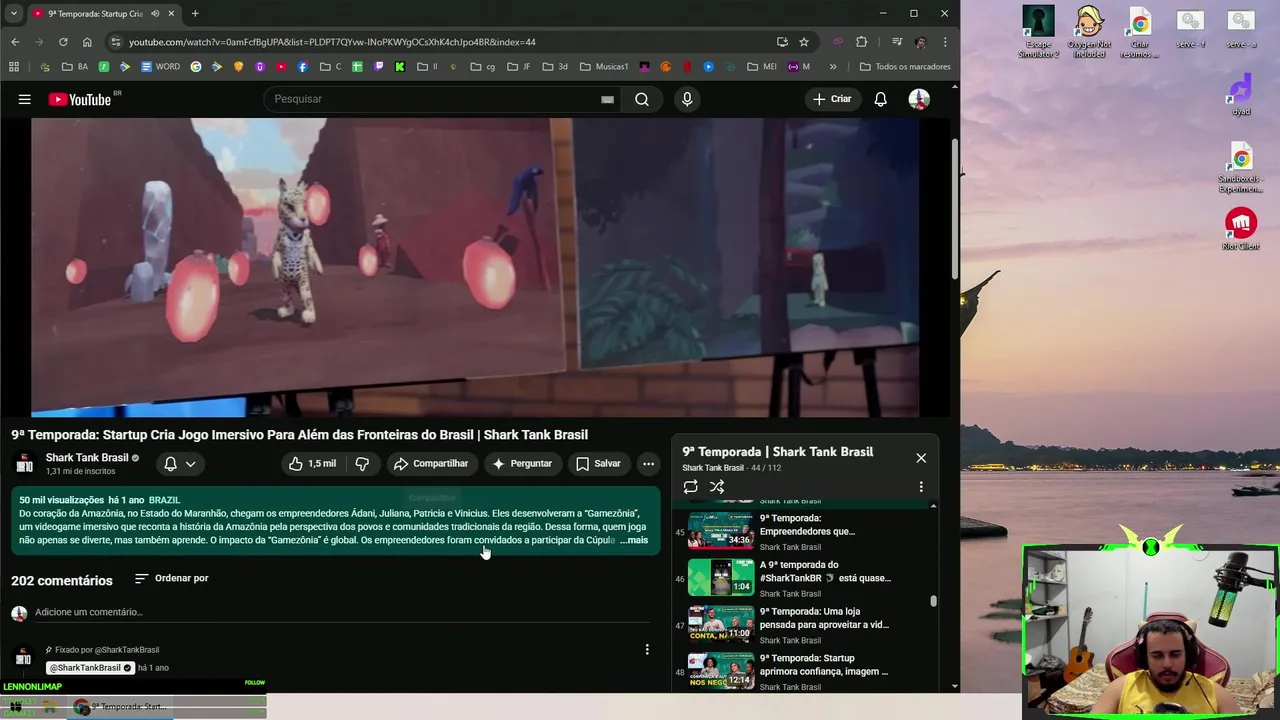The height and width of the screenshot is (720, 1280).
Task: Open Escape Simulator 2 desktop shortcut
Action: pyautogui.click(x=1038, y=33)
